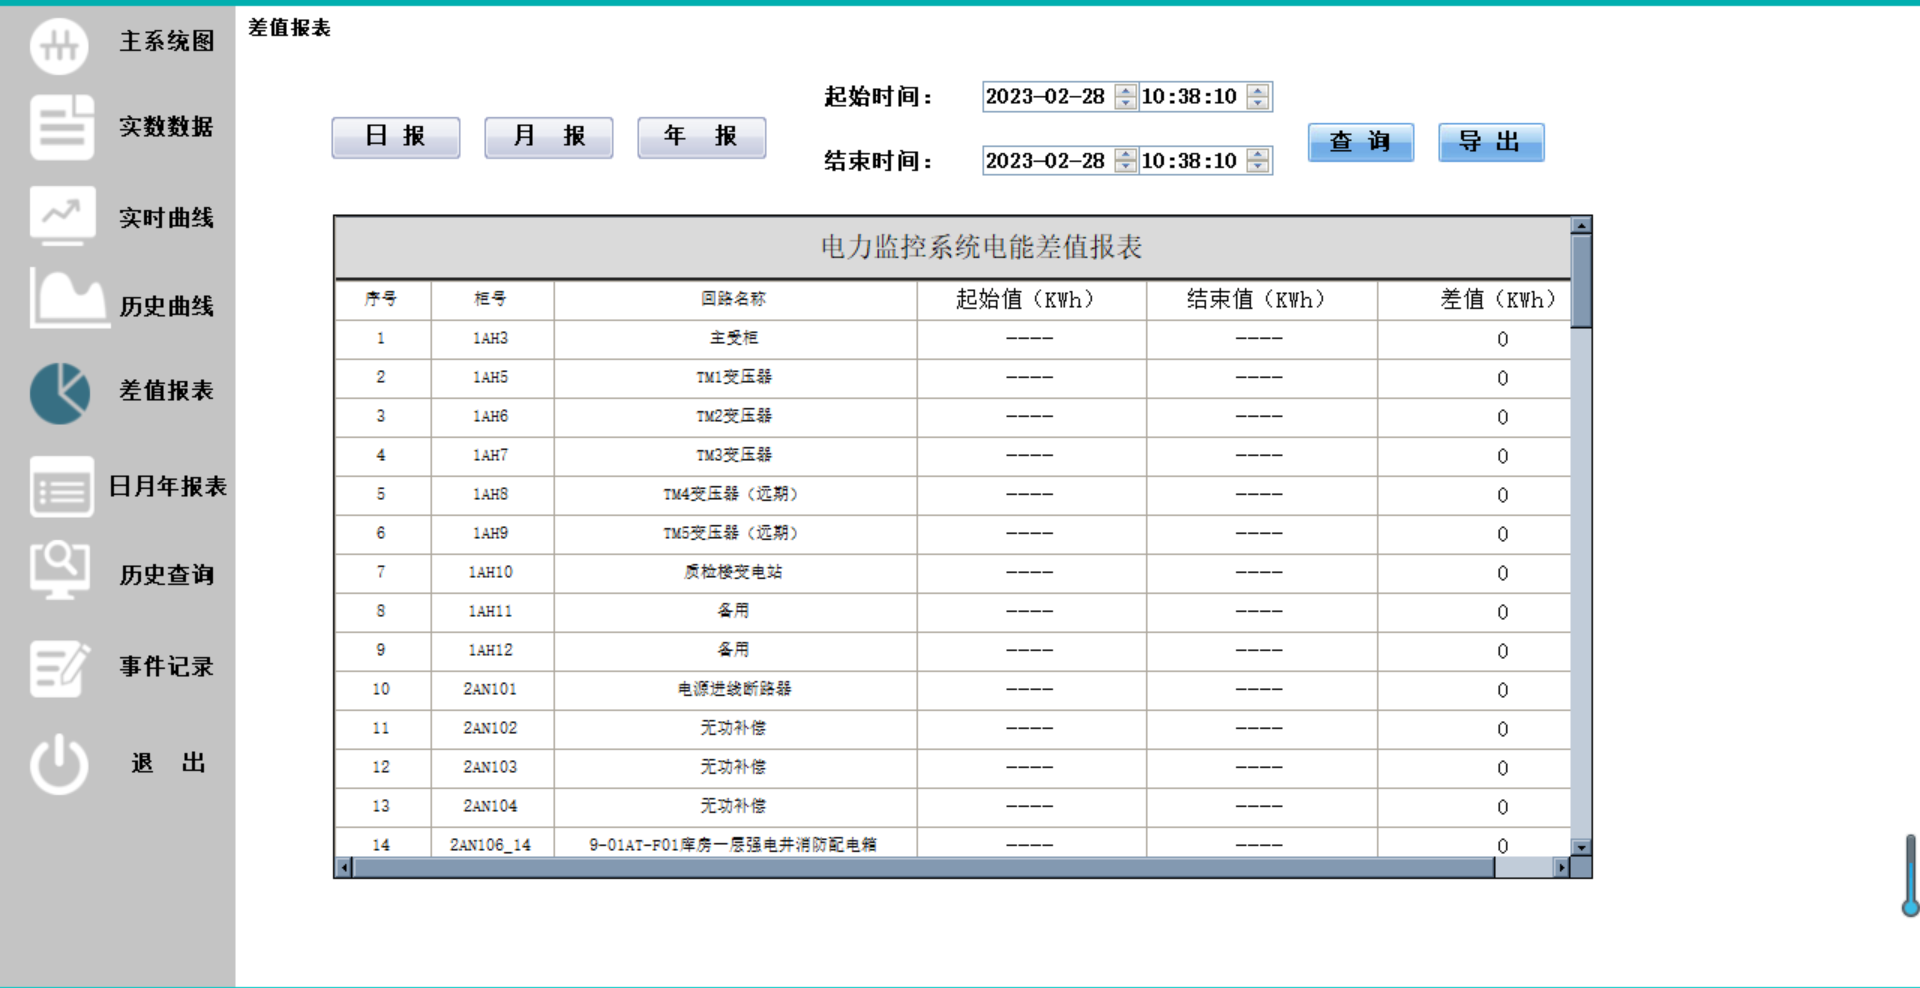Click the 查询 query button
Screen dimensions: 1920x988
click(x=1360, y=142)
